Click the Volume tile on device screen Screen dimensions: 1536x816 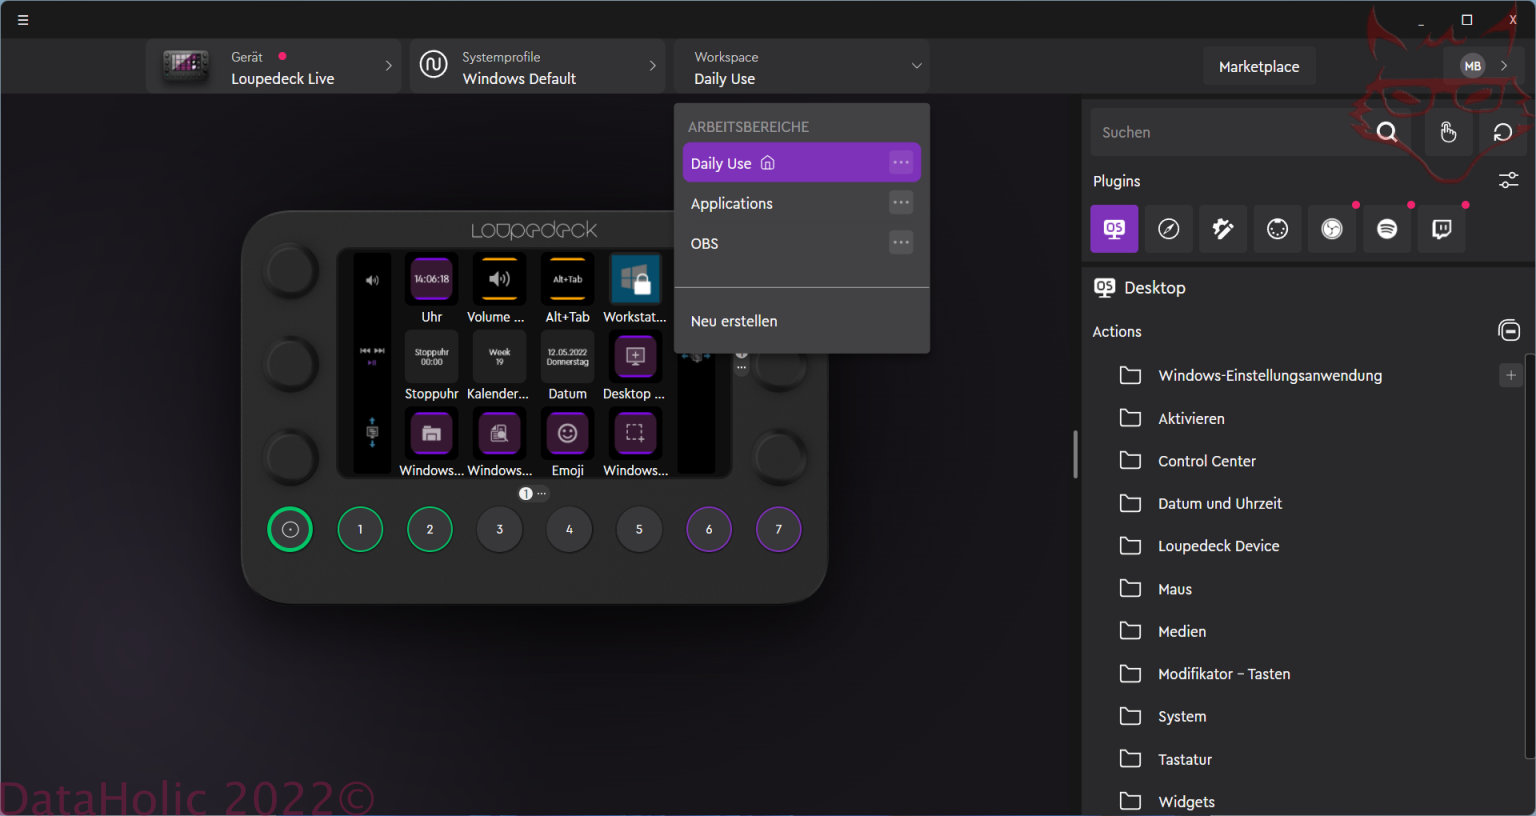pyautogui.click(x=499, y=280)
